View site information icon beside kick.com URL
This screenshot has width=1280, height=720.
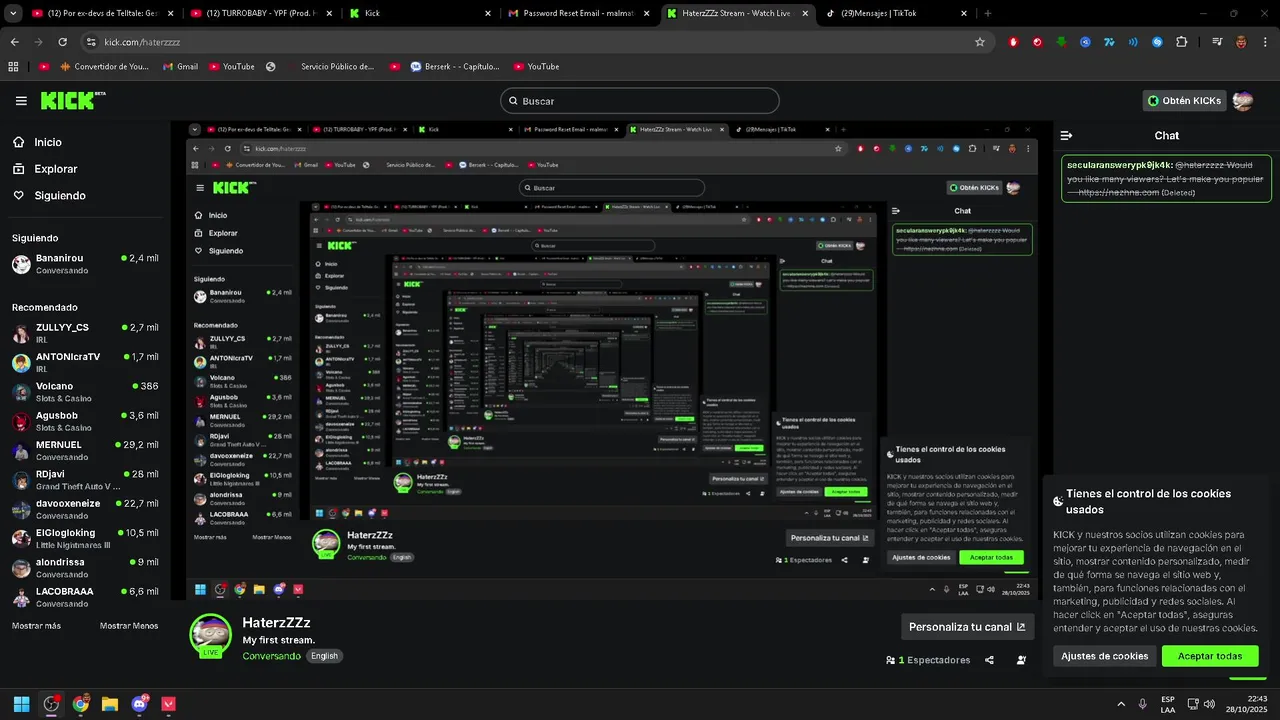pos(91,42)
